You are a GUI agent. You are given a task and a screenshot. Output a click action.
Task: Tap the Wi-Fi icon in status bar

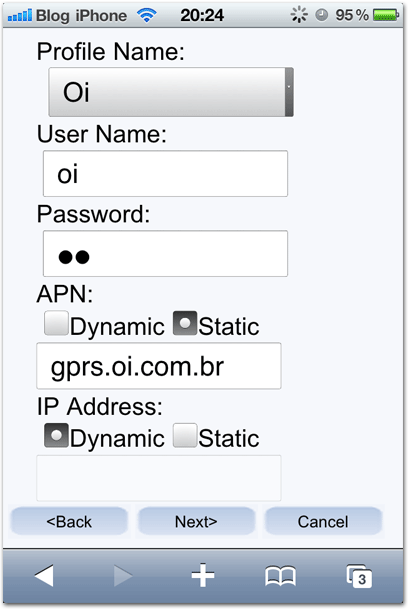147,15
